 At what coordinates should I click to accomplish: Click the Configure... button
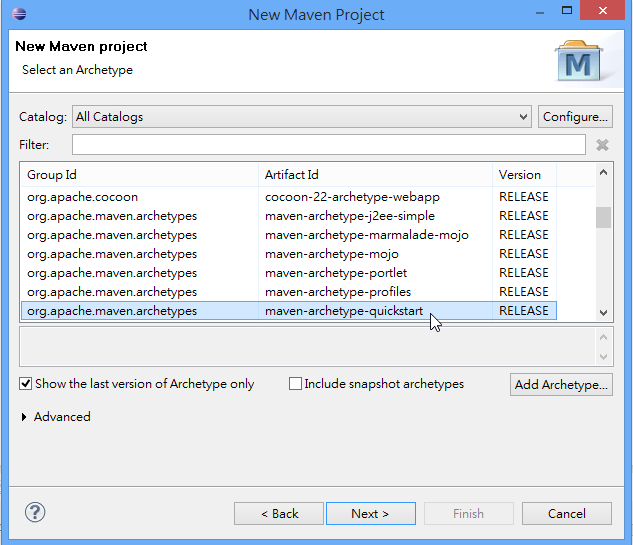575,117
